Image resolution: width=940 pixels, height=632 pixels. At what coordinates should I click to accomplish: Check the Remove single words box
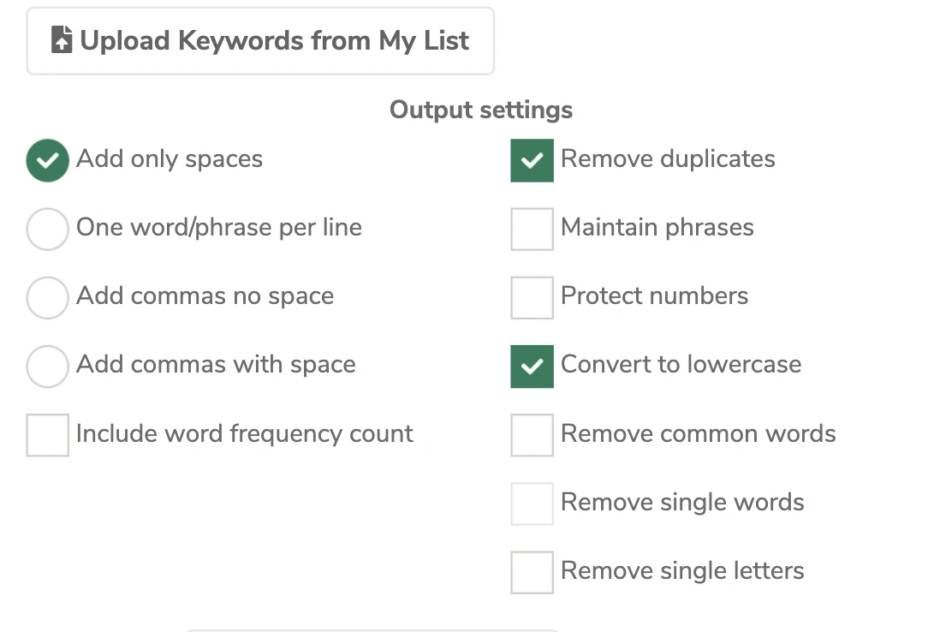pyautogui.click(x=531, y=503)
